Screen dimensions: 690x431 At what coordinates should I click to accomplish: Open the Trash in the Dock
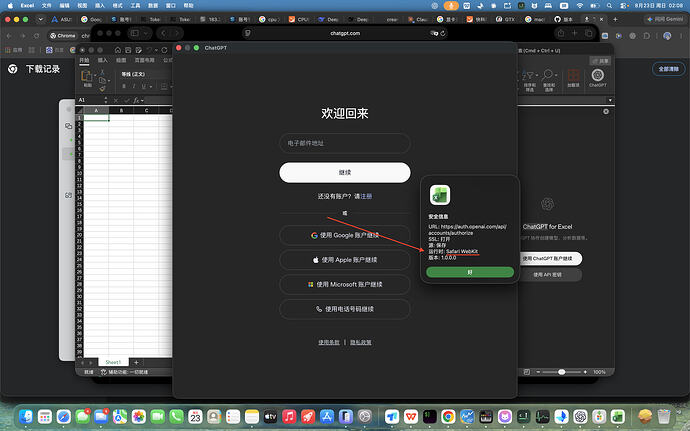tap(664, 416)
